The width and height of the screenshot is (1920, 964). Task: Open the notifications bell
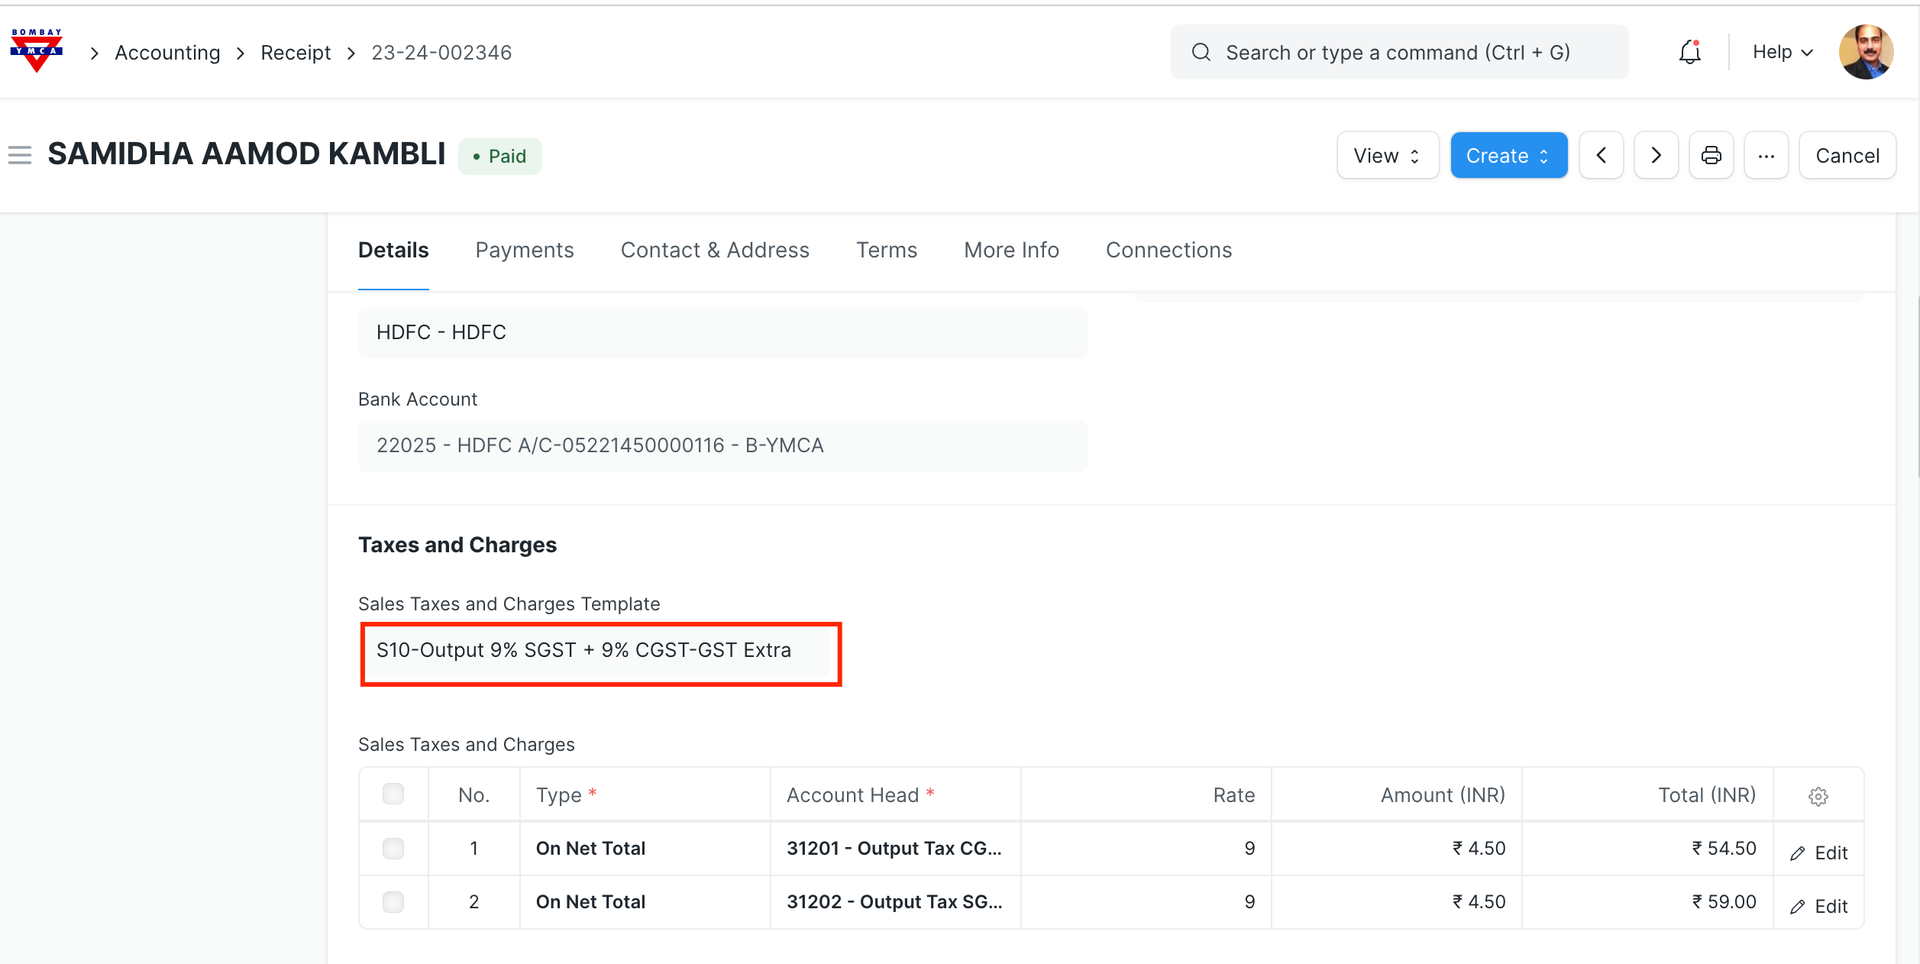point(1689,52)
